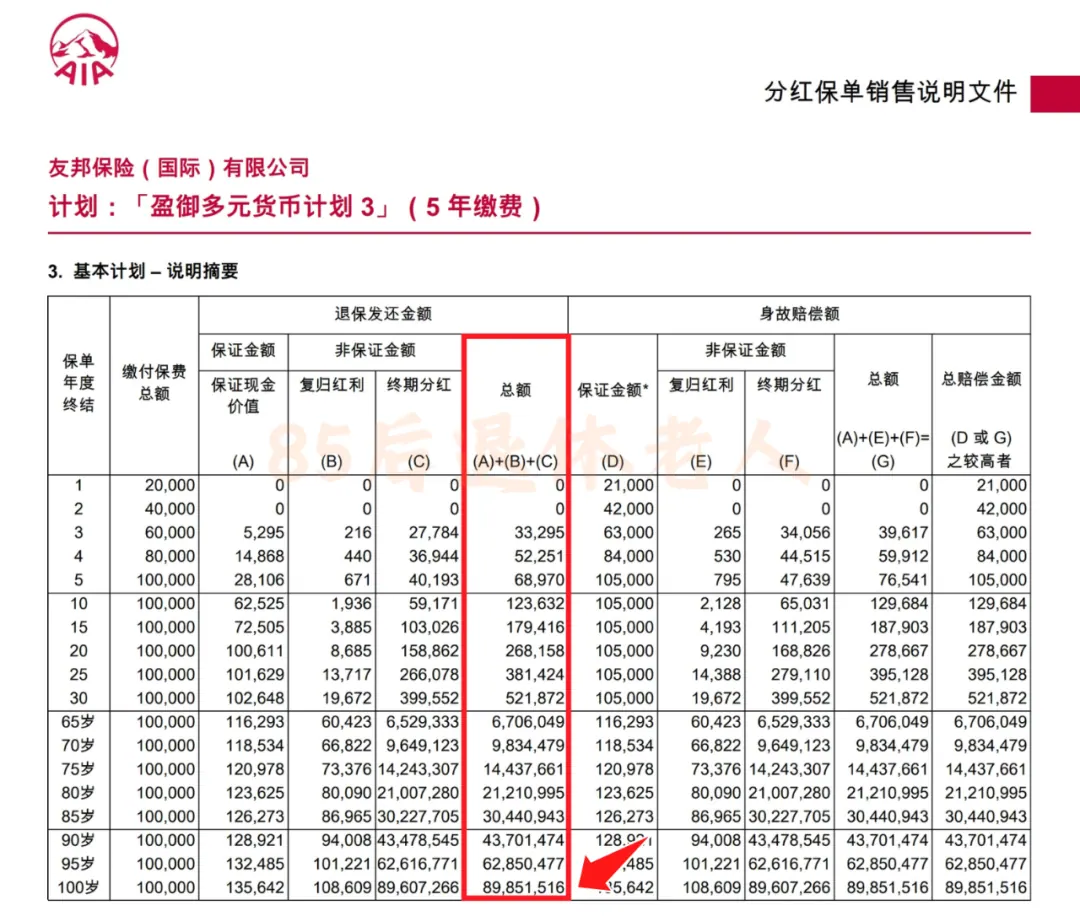The image size is (1080, 916).
Task: Click guaranteed cash value 72,505
Action: pyautogui.click(x=259, y=627)
